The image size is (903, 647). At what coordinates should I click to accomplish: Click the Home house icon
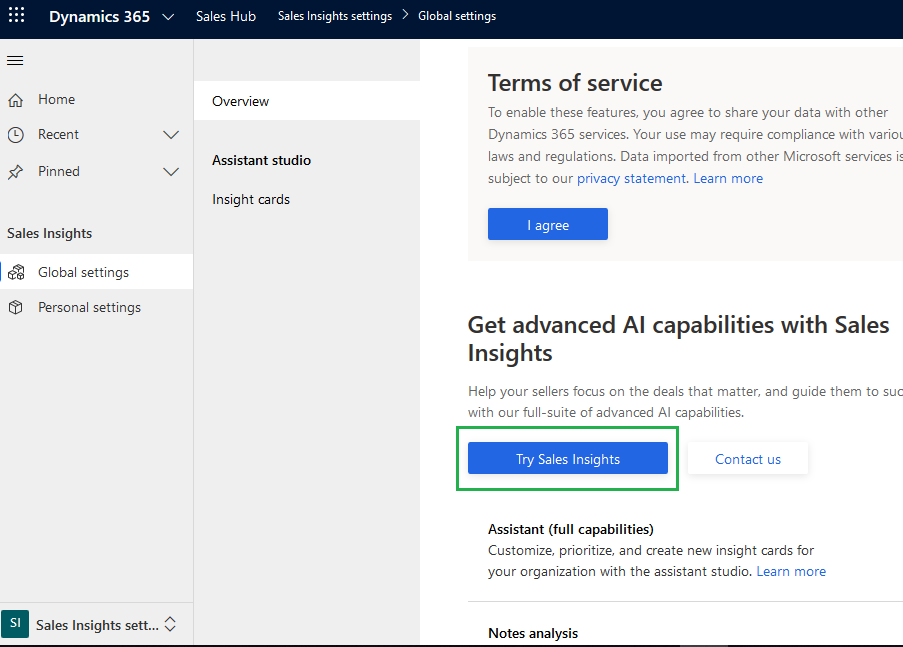[x=16, y=100]
